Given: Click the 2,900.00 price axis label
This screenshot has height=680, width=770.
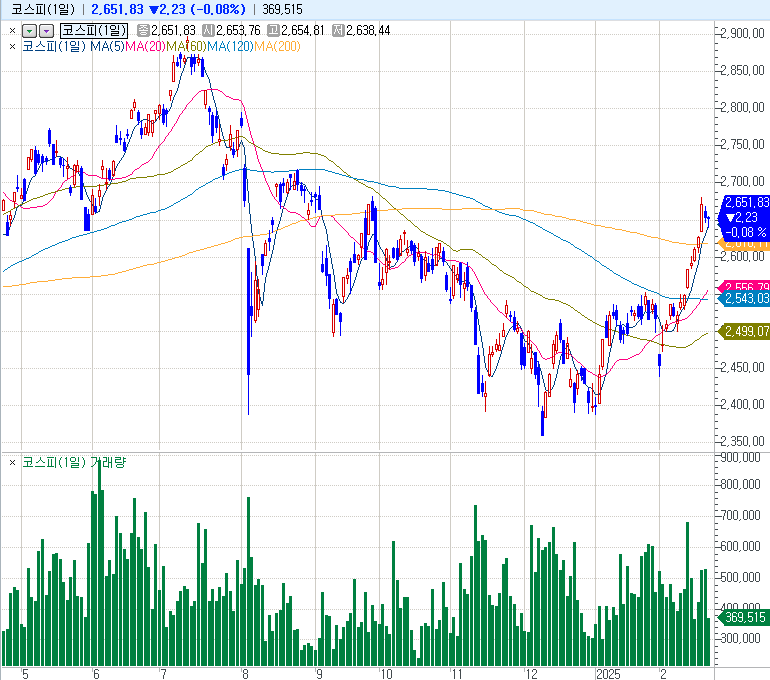Looking at the screenshot, I should point(742,33).
